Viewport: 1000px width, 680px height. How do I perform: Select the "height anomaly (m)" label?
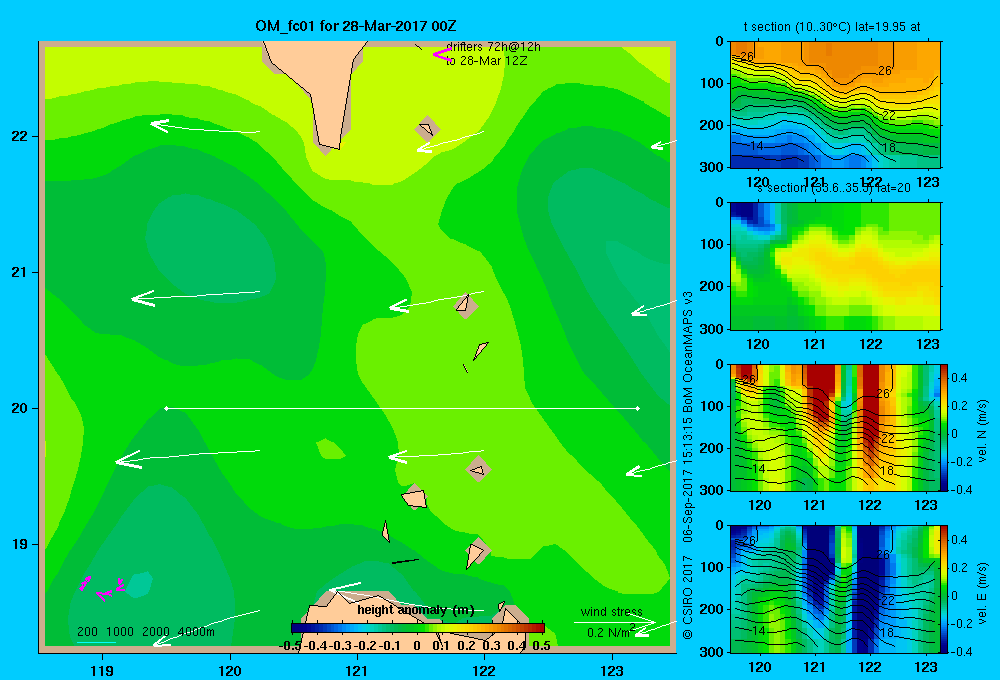pos(416,610)
